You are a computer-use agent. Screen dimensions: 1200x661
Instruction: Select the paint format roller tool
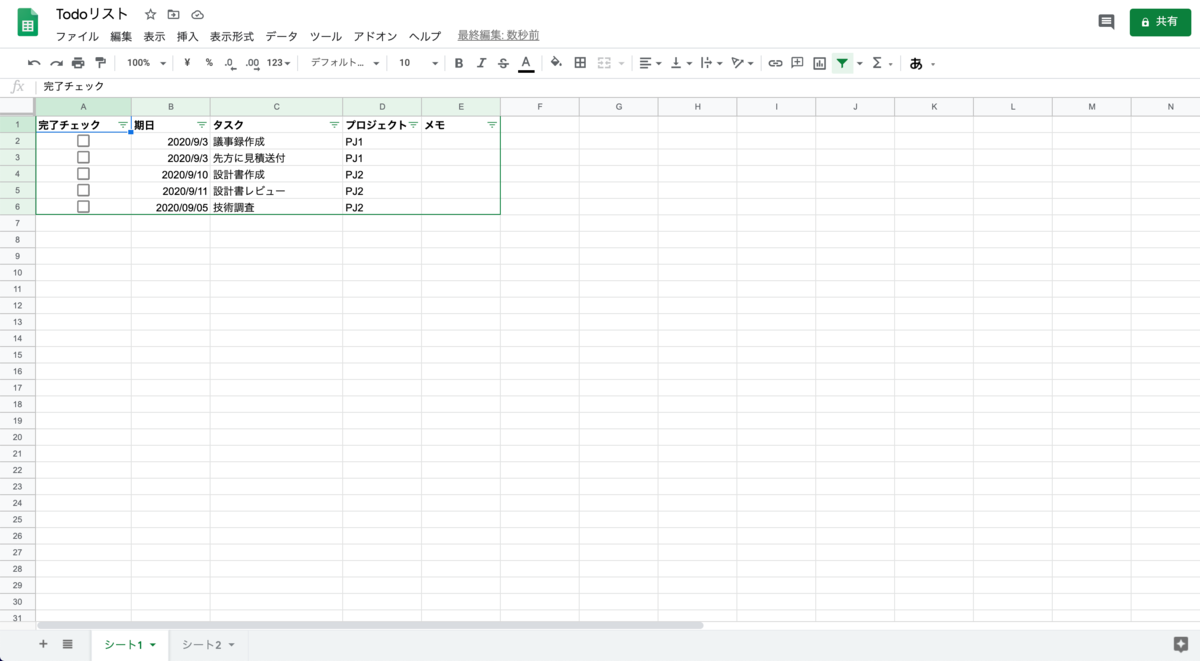(100, 63)
